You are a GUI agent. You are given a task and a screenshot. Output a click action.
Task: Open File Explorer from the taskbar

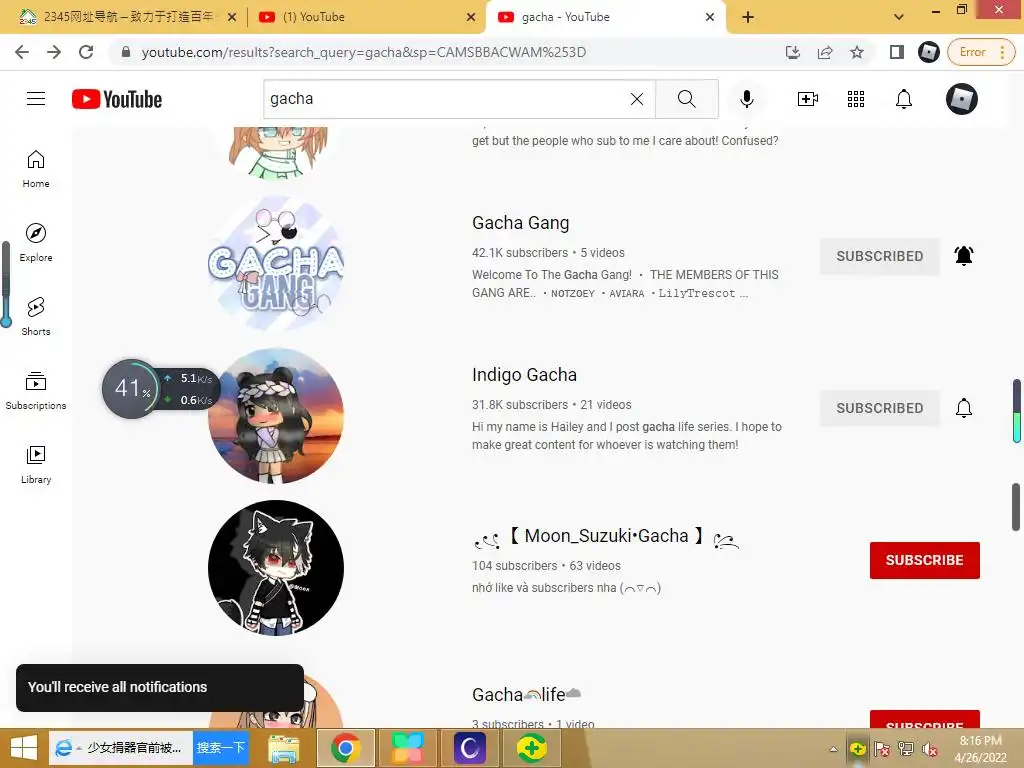[284, 748]
